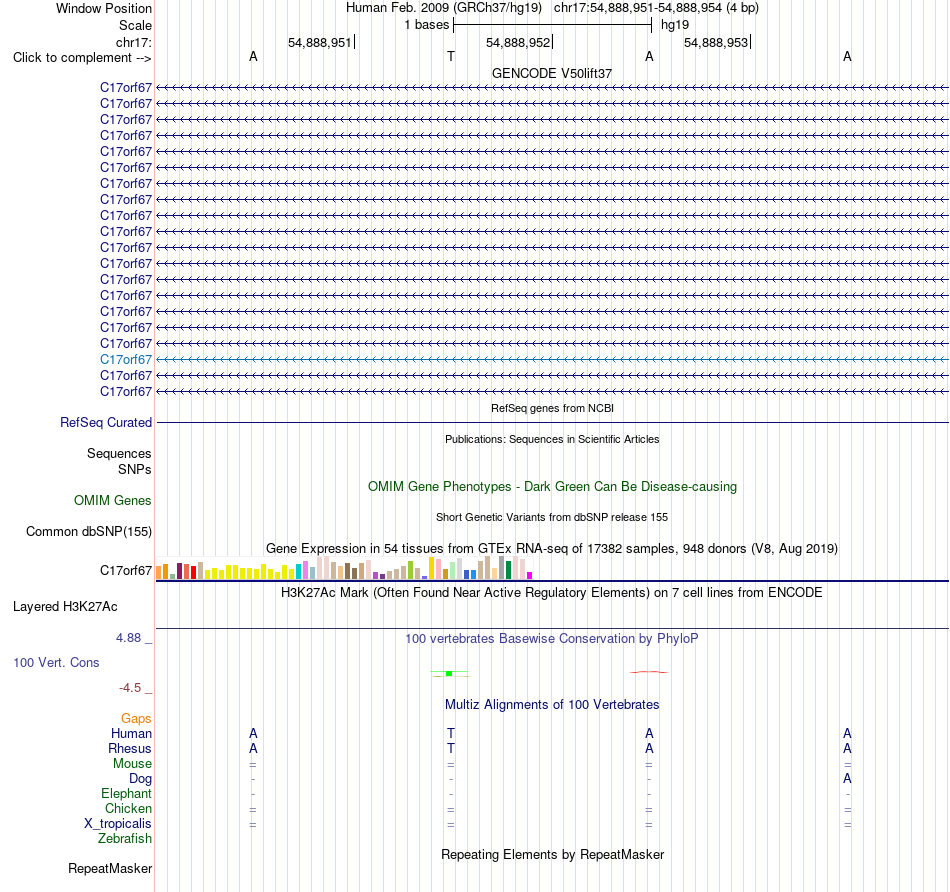Click the 'RefSeq genes from NCBI' title
The width and height of the screenshot is (950, 892).
coord(552,408)
